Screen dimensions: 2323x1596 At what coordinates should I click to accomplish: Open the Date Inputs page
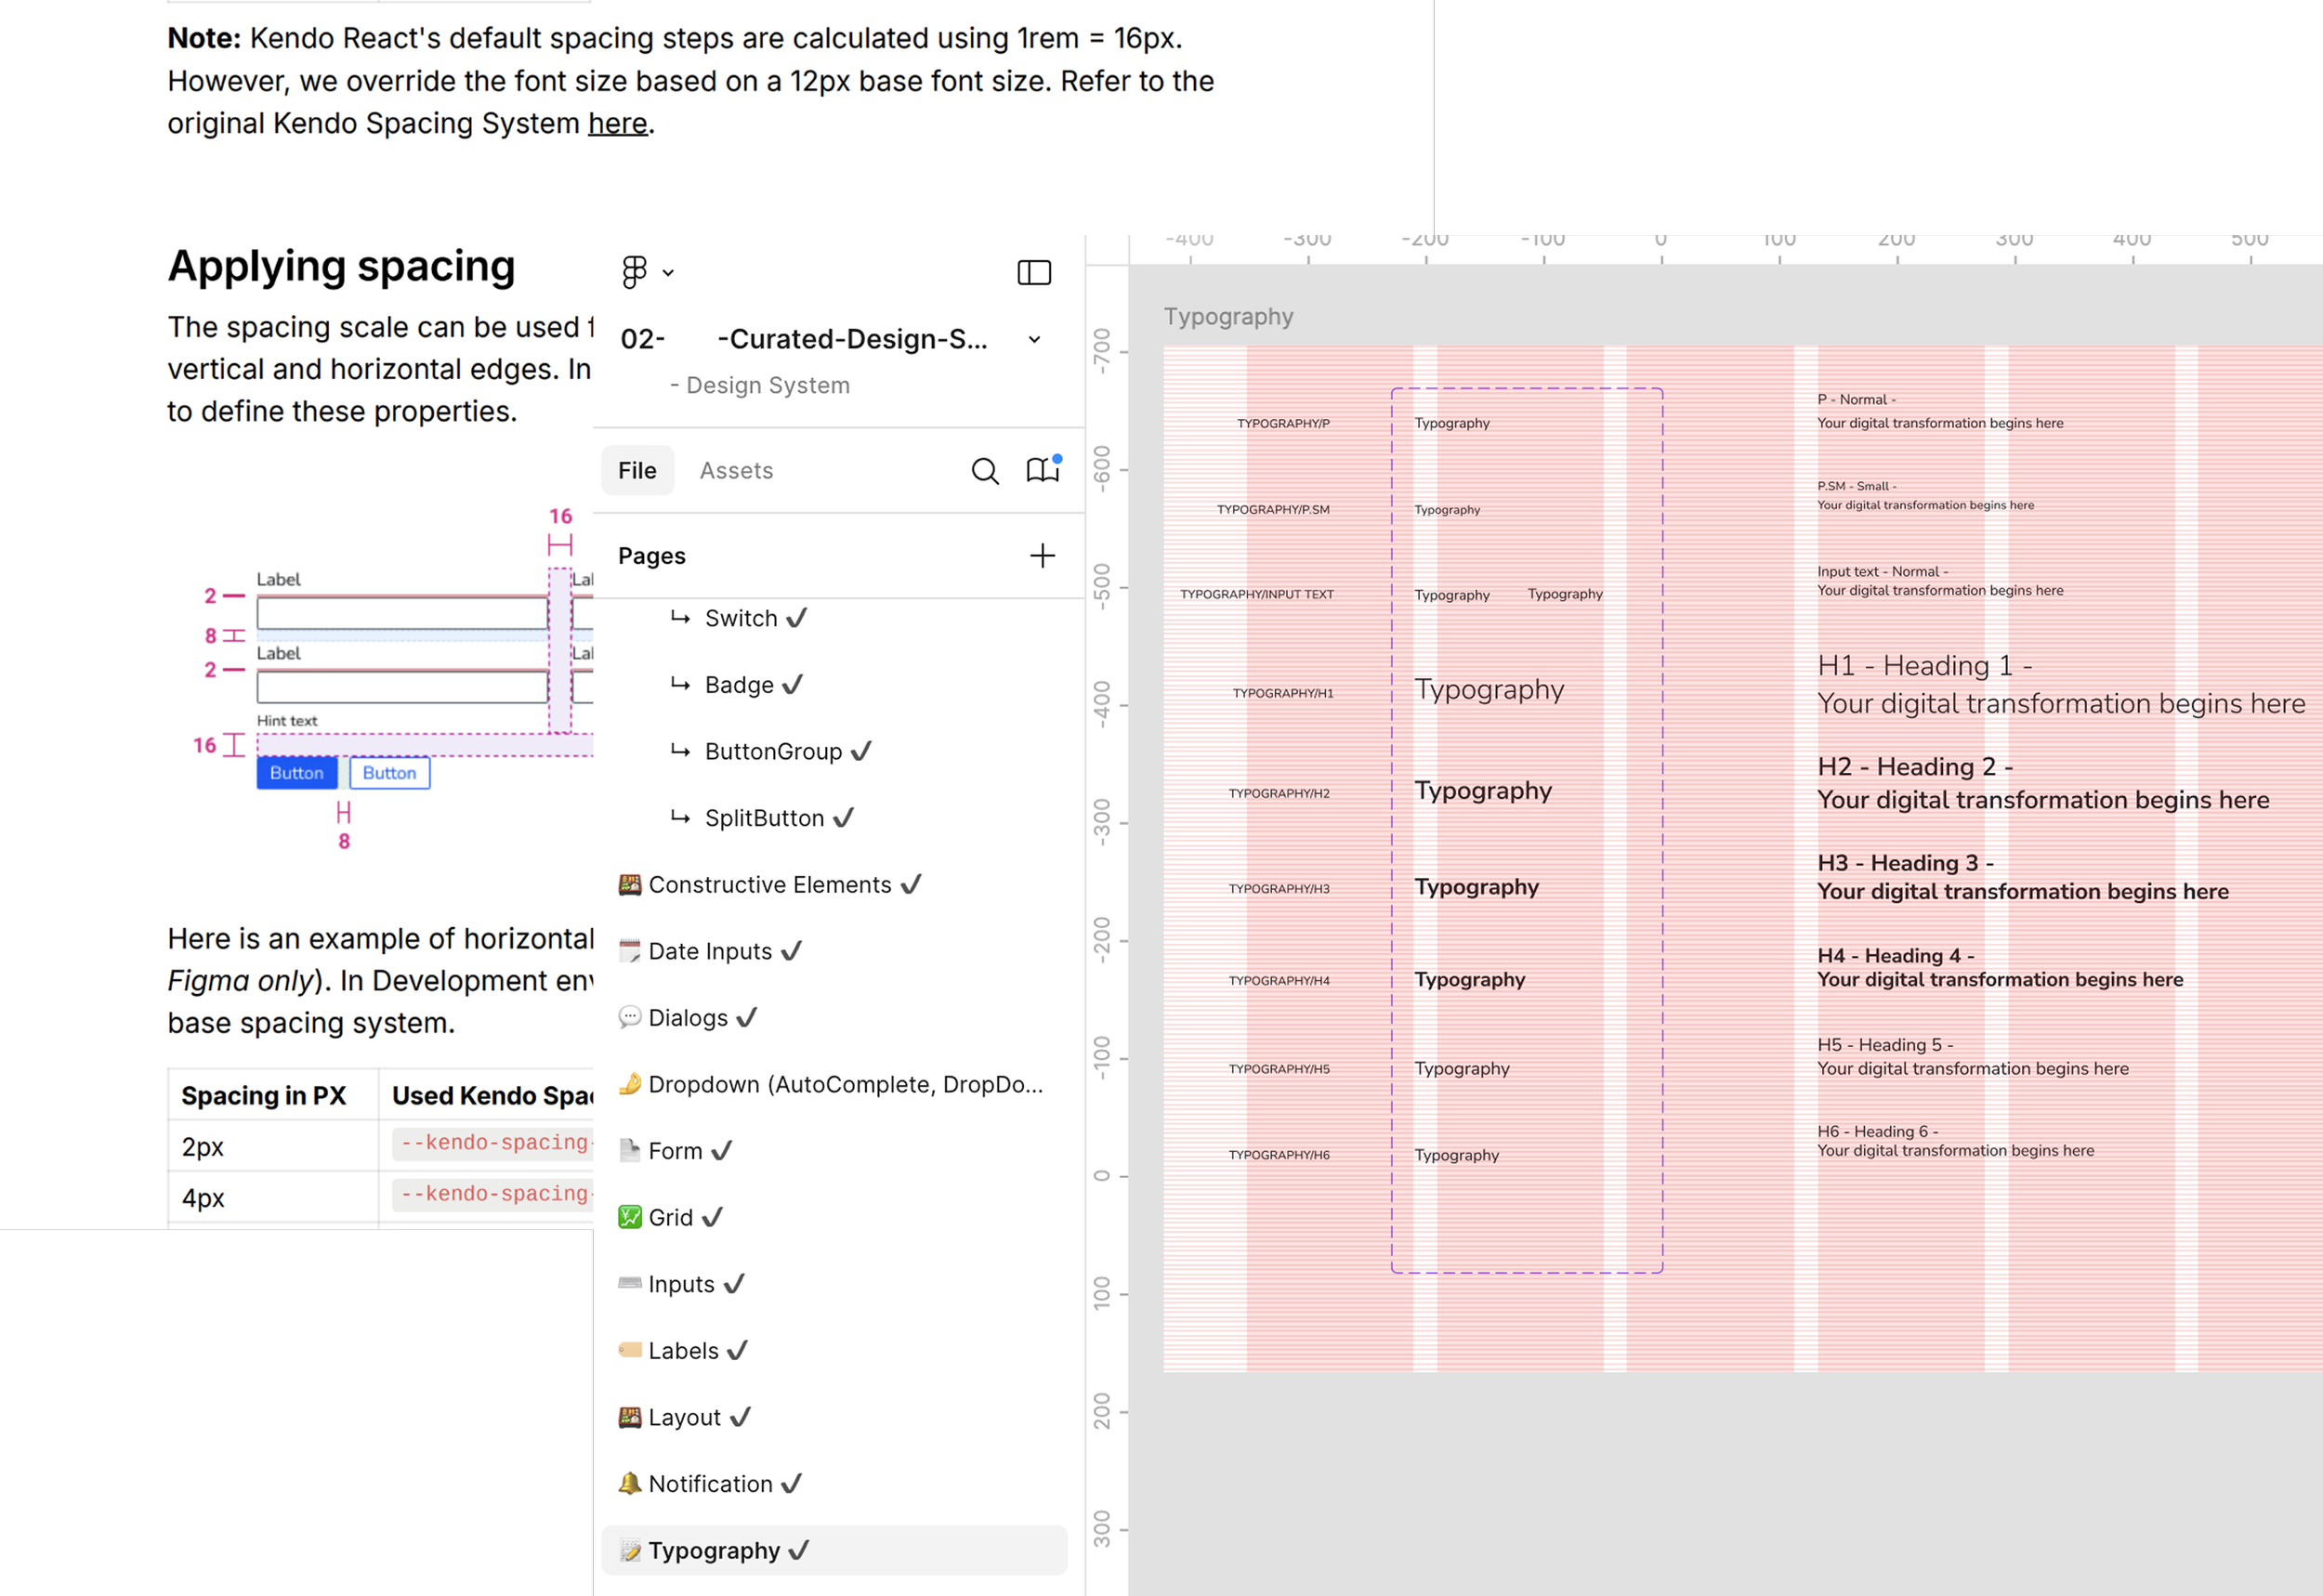click(x=710, y=951)
